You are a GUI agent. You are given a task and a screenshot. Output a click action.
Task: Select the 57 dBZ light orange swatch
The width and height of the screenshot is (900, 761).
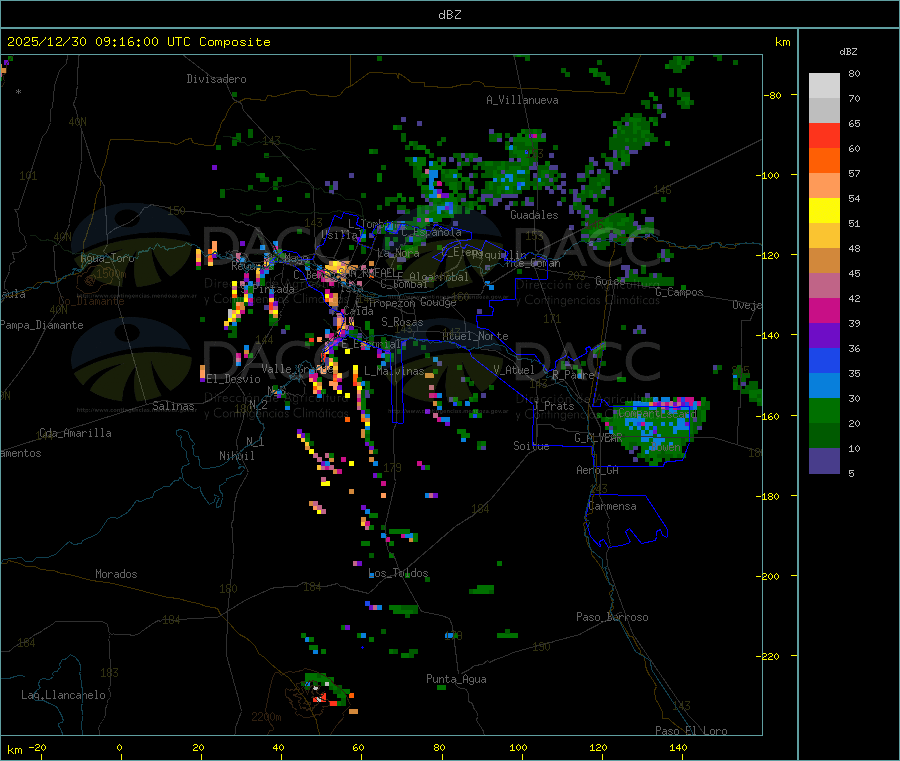tap(824, 185)
